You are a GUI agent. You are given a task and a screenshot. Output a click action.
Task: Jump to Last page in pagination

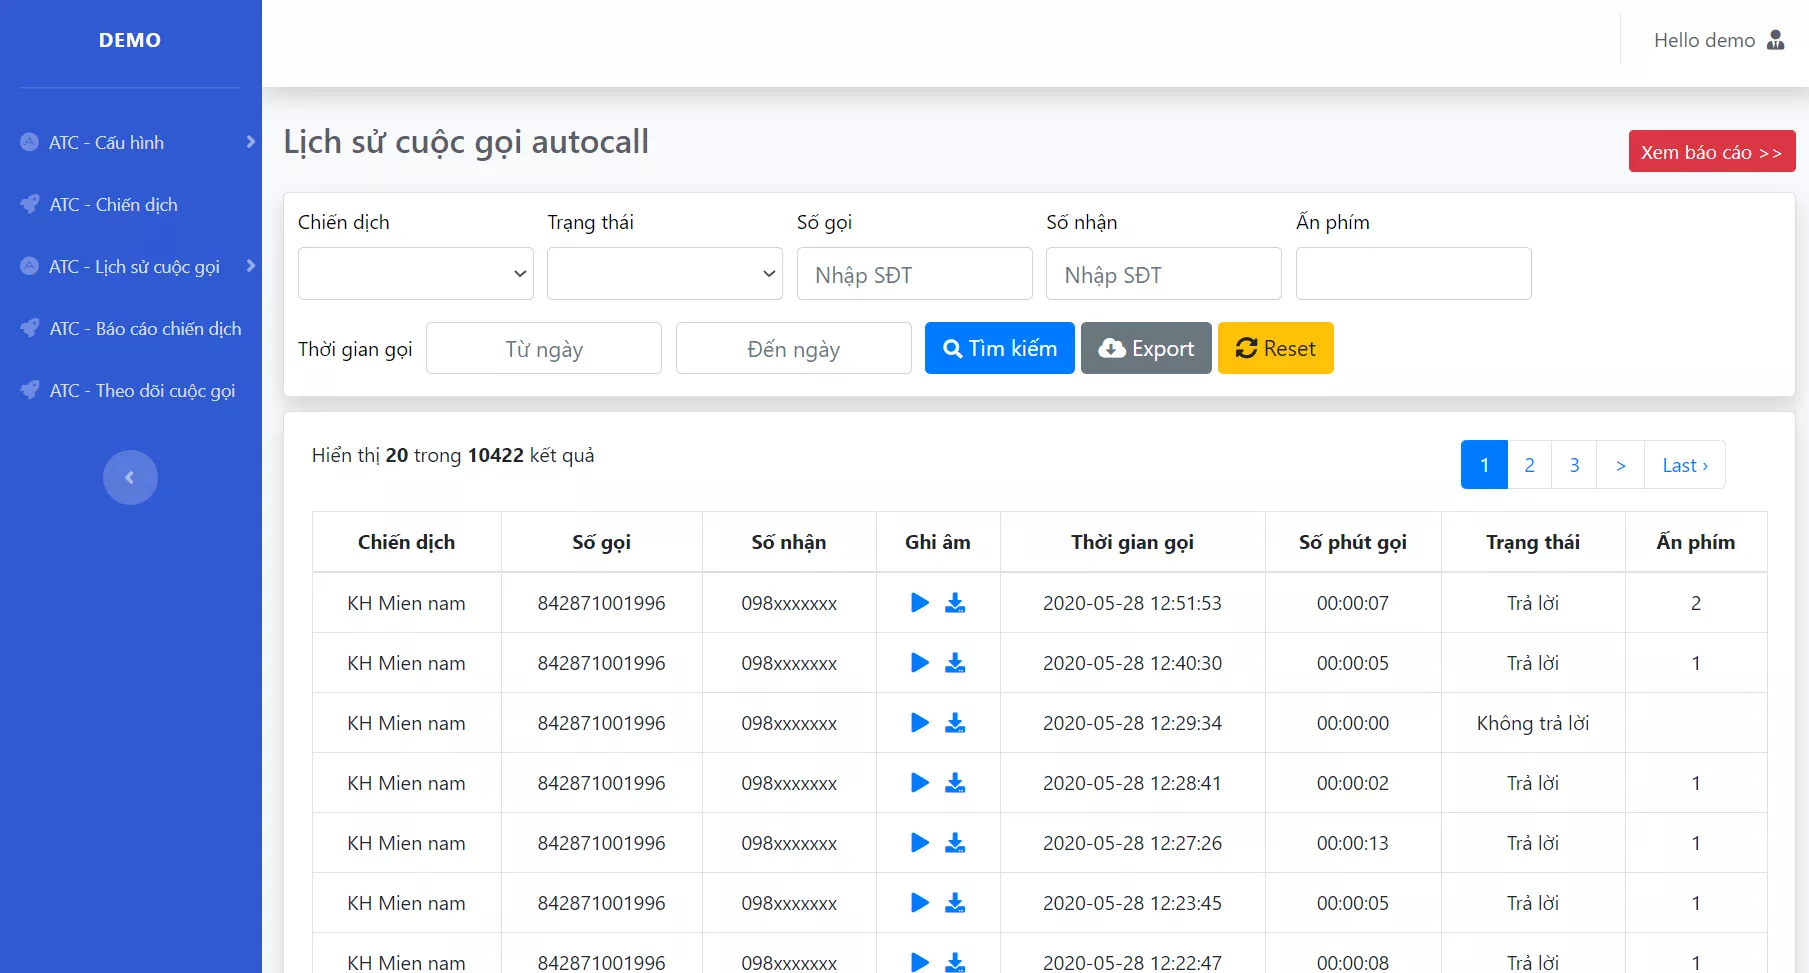1685,465
